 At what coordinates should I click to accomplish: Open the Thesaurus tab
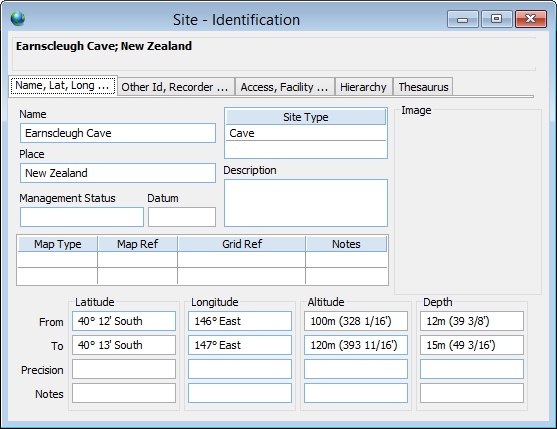tap(423, 87)
